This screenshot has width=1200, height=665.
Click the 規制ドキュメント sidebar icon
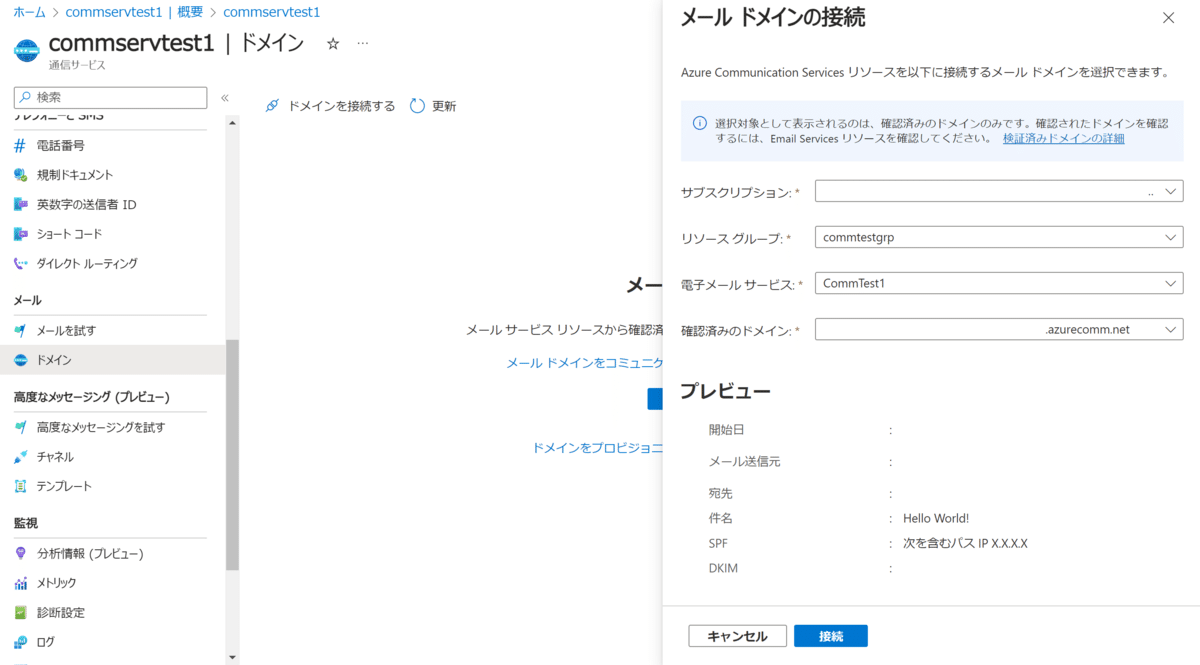[x=20, y=175]
